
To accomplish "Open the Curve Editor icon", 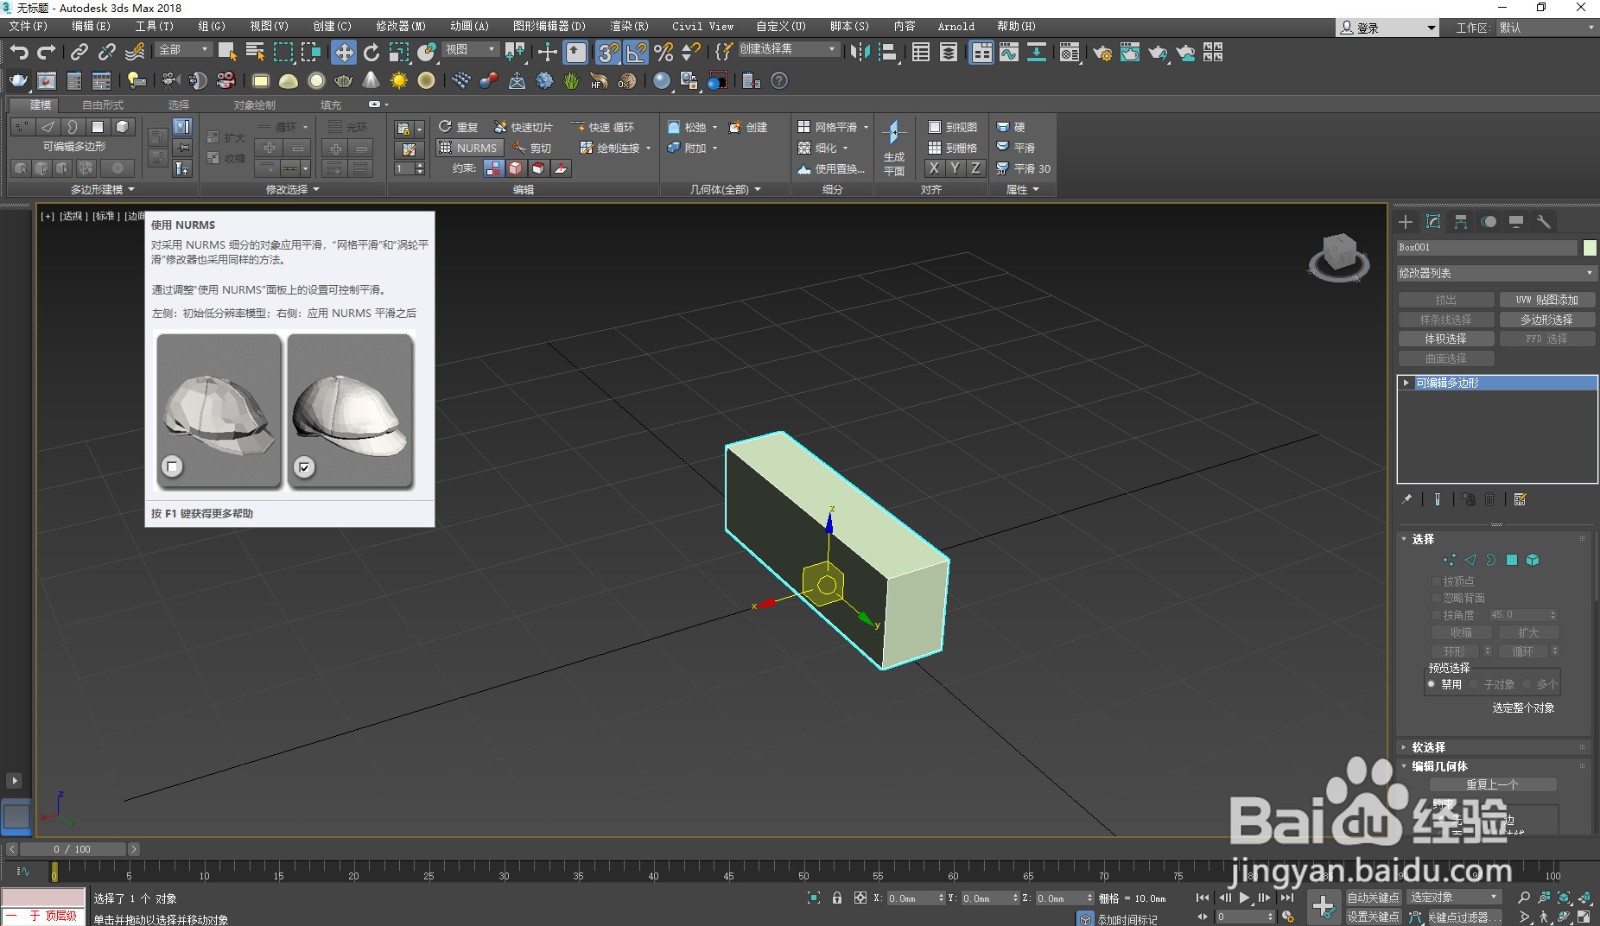I will (1009, 52).
